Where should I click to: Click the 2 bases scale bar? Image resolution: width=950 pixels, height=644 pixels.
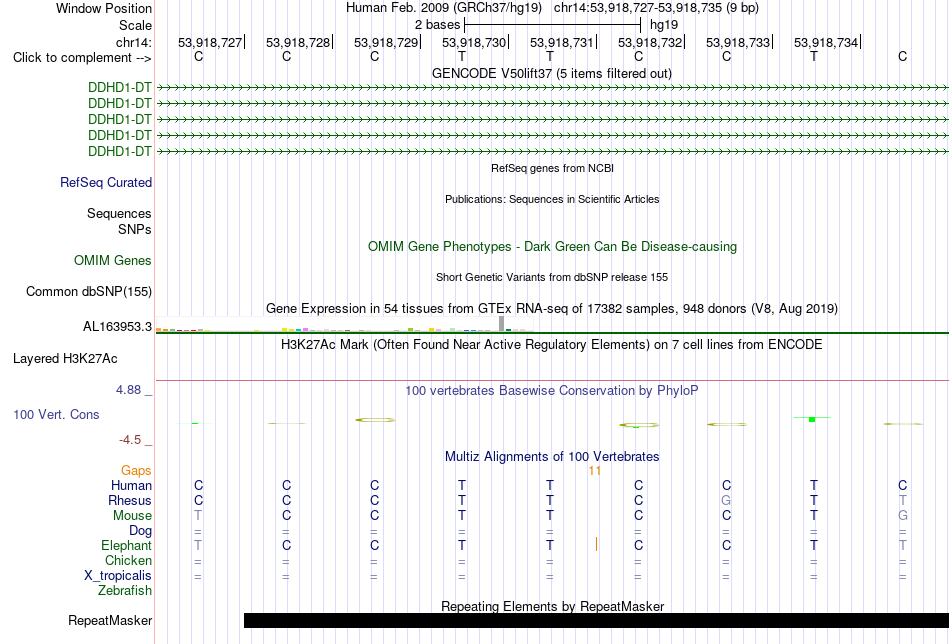[x=552, y=25]
